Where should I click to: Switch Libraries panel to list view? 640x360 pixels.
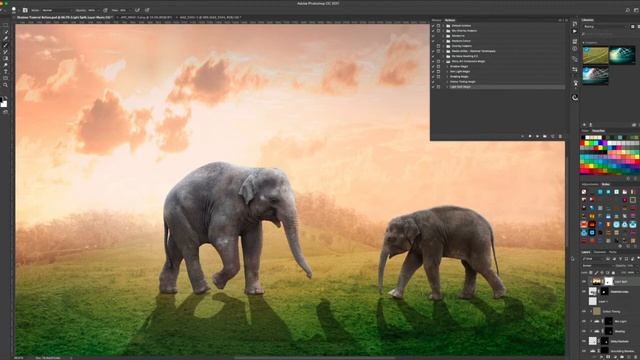[x=638, y=27]
